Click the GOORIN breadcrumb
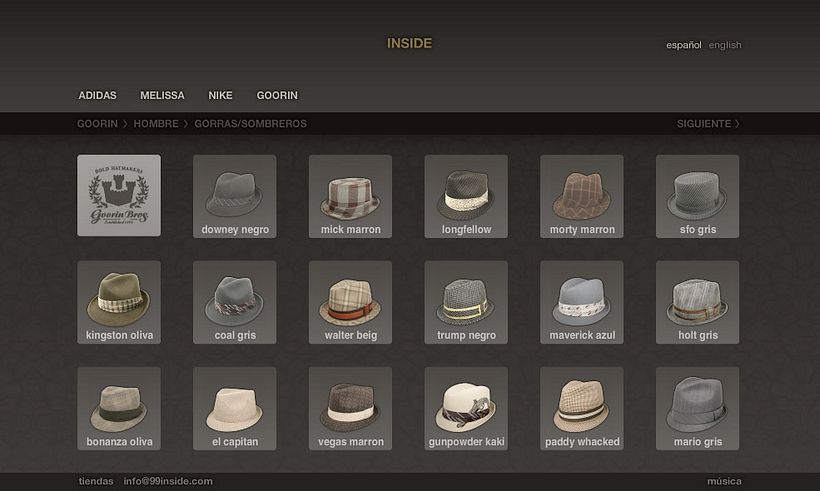Screen dimensions: 820x491 (x=97, y=124)
